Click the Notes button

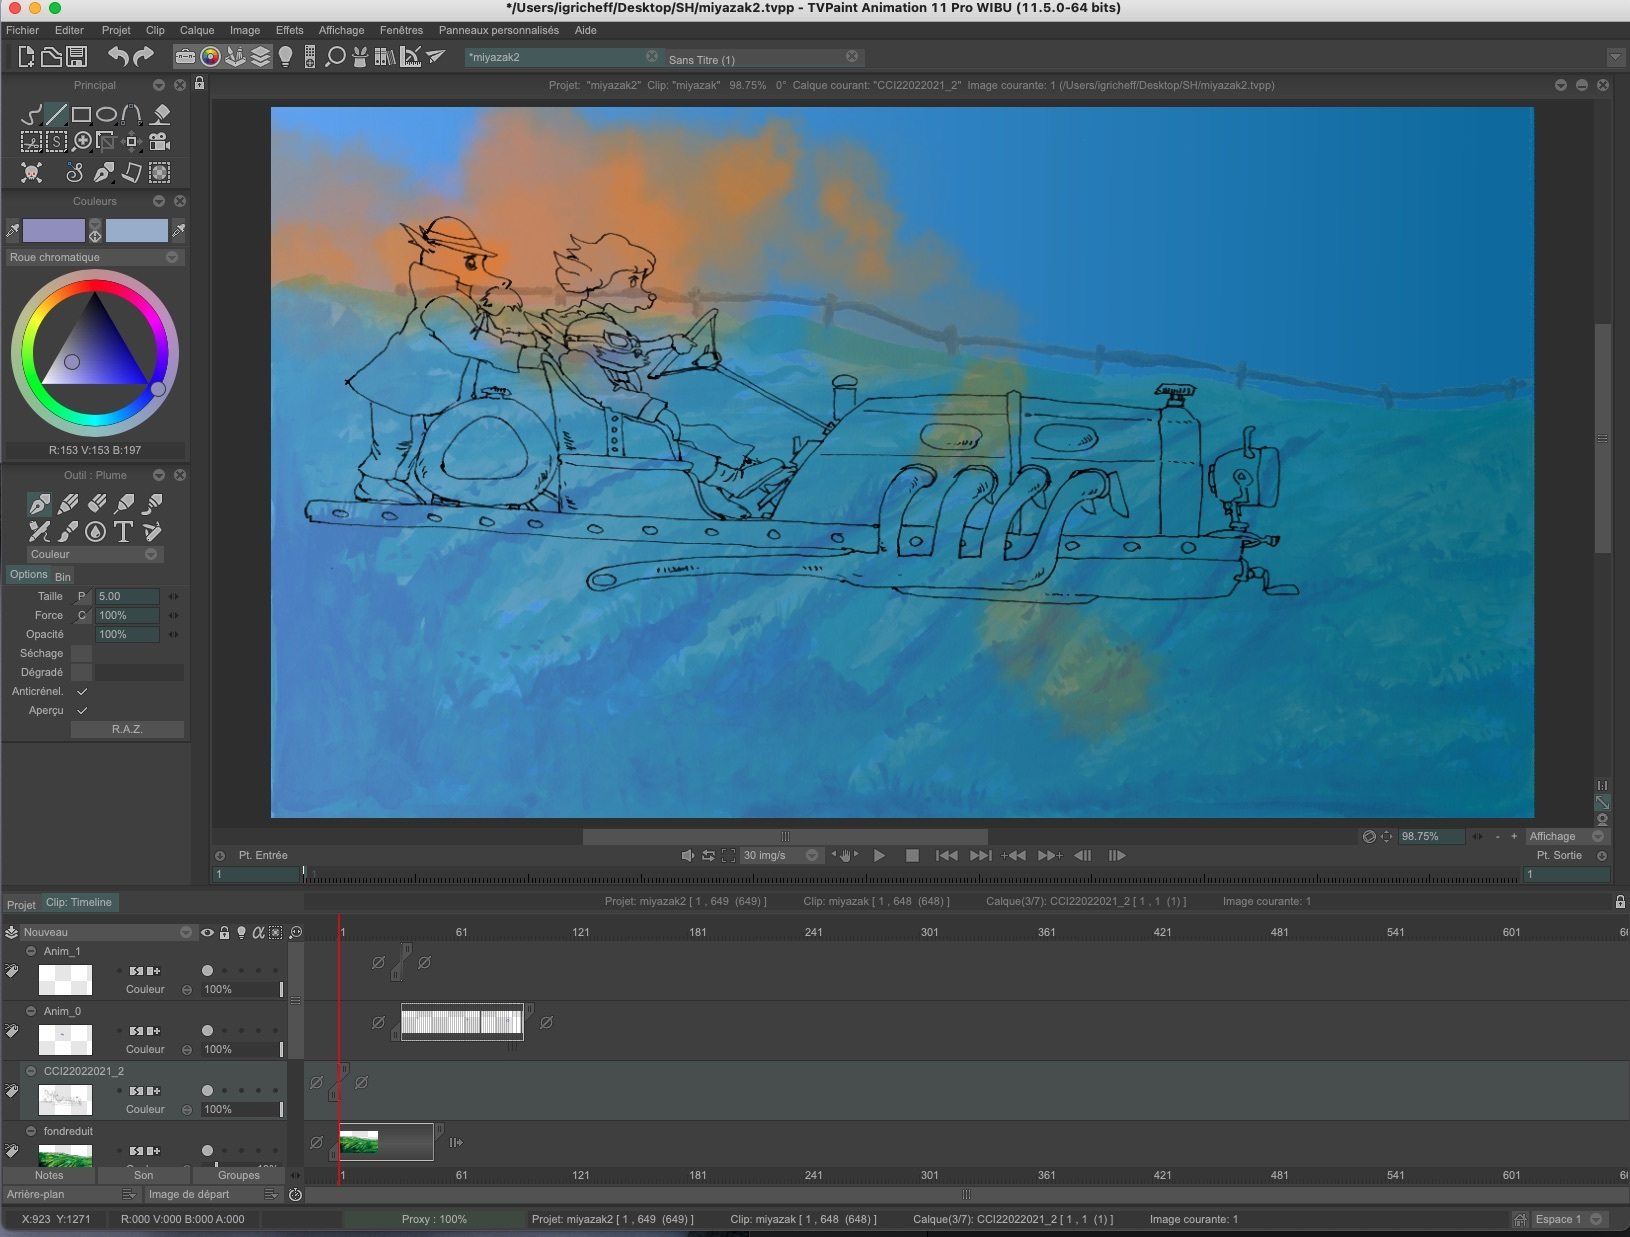coord(49,1175)
